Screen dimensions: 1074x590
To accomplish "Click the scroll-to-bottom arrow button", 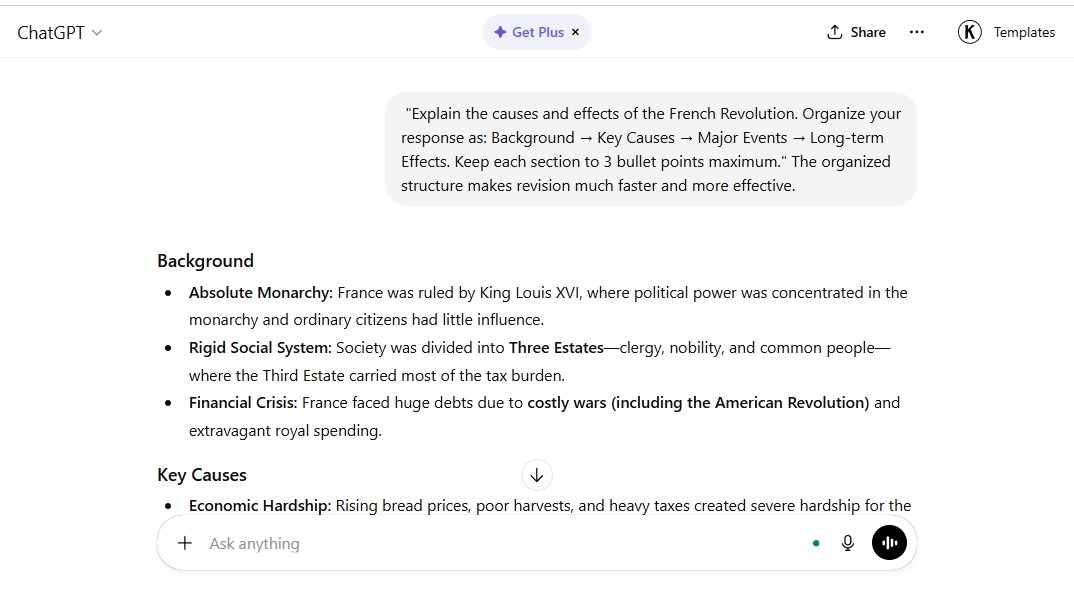I will click(x=537, y=475).
